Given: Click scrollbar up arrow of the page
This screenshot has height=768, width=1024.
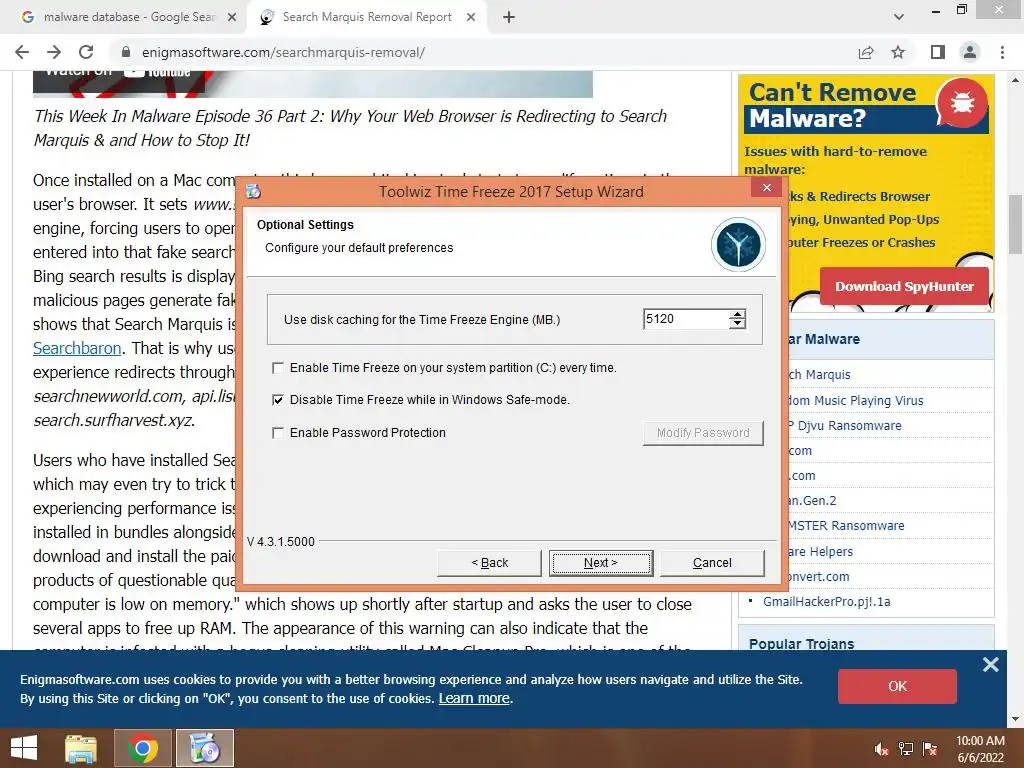Looking at the screenshot, I should 1016,79.
